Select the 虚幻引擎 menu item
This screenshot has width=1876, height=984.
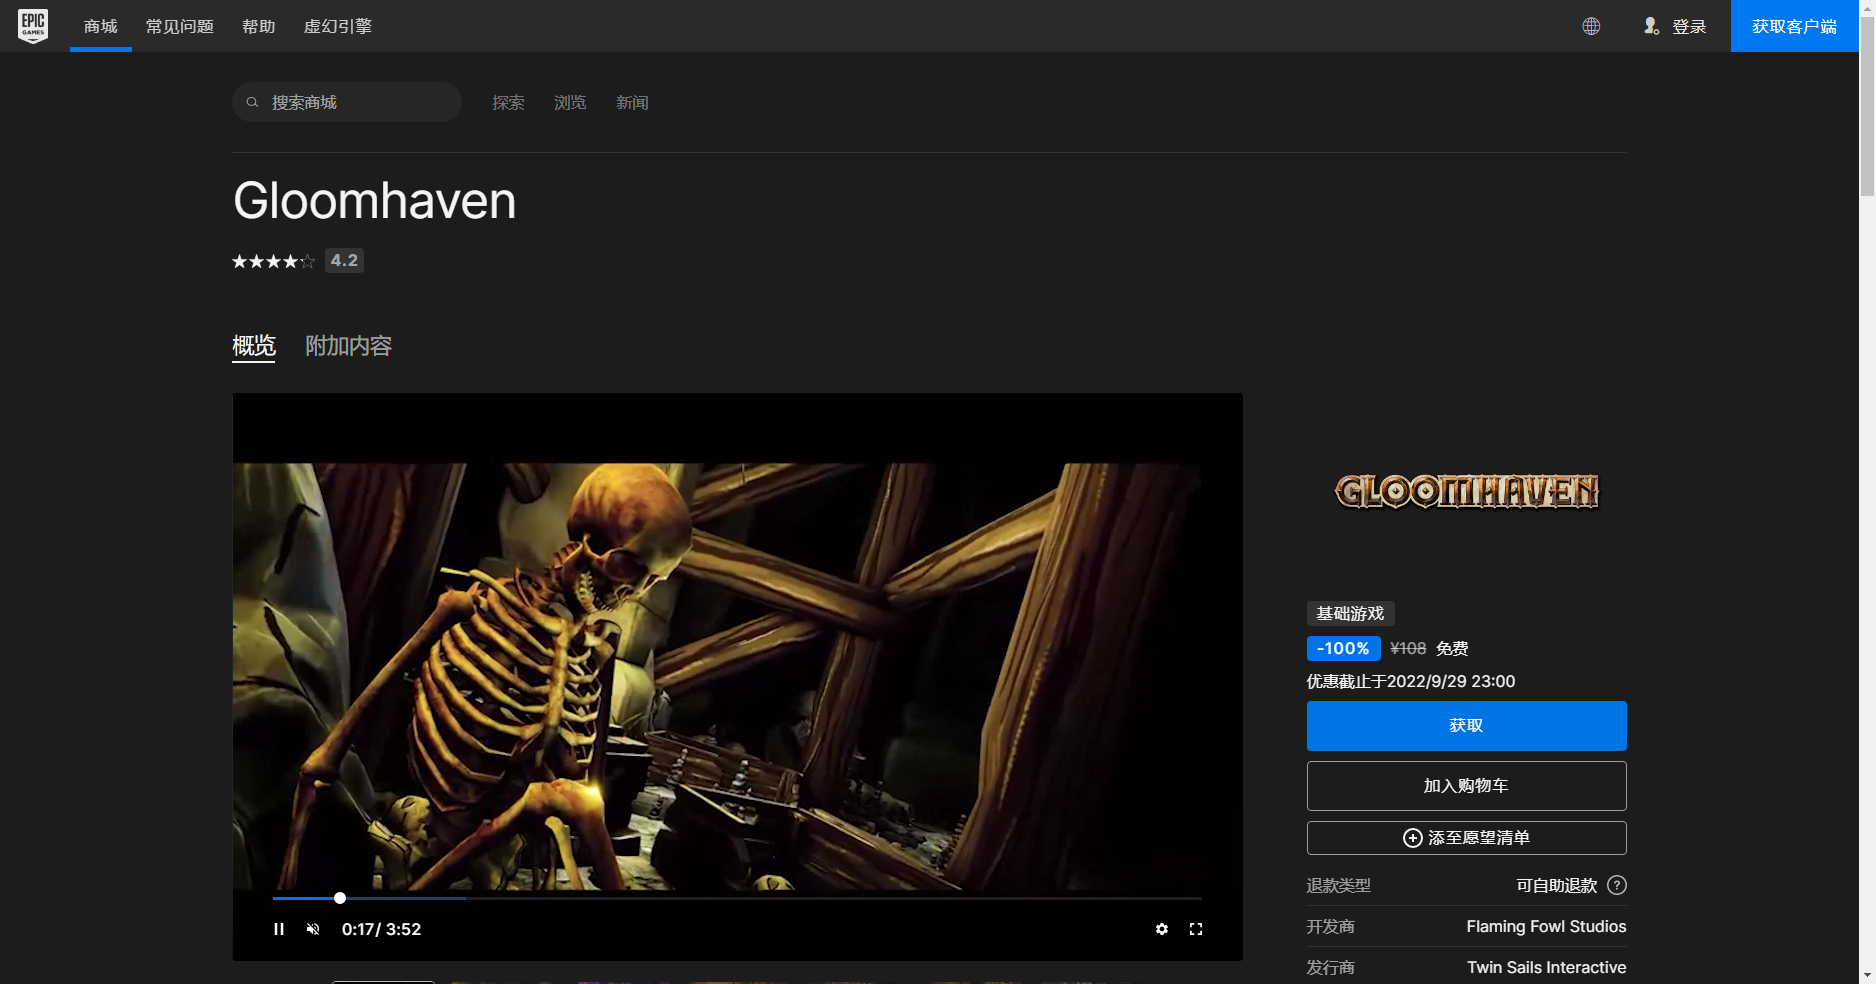pyautogui.click(x=337, y=26)
